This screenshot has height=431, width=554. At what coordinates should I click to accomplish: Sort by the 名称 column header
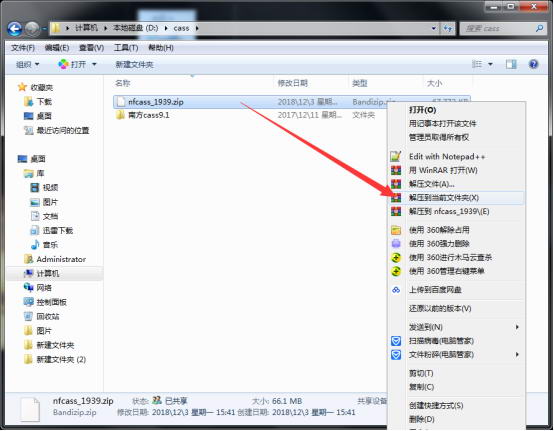(x=123, y=83)
